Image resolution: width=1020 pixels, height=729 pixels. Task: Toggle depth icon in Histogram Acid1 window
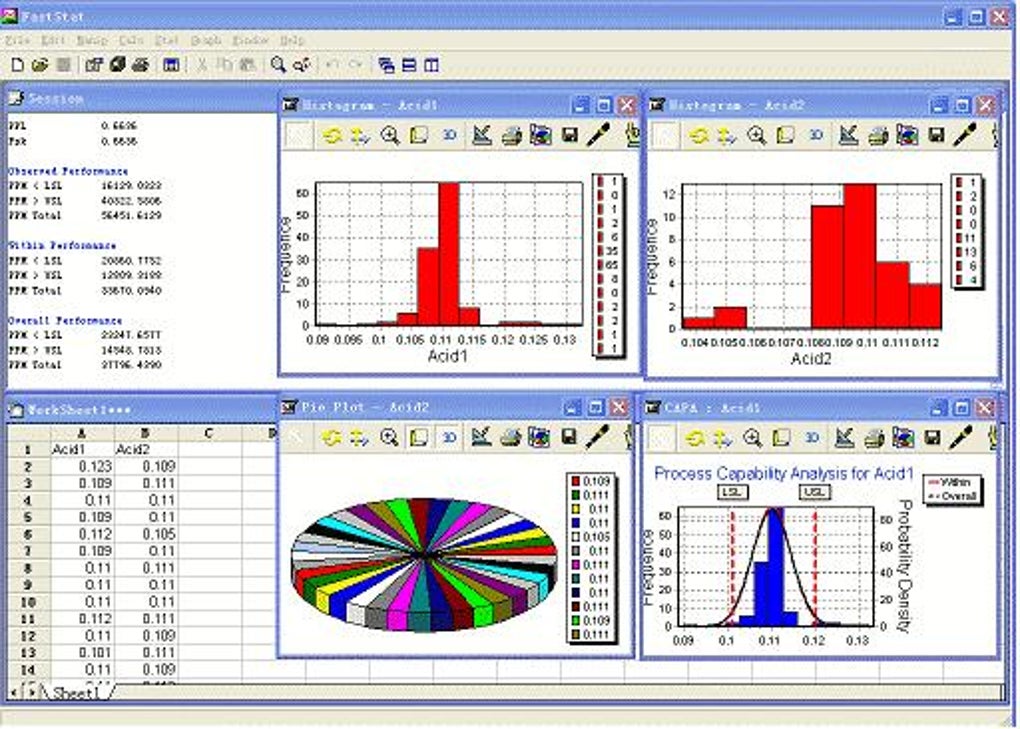(x=420, y=135)
